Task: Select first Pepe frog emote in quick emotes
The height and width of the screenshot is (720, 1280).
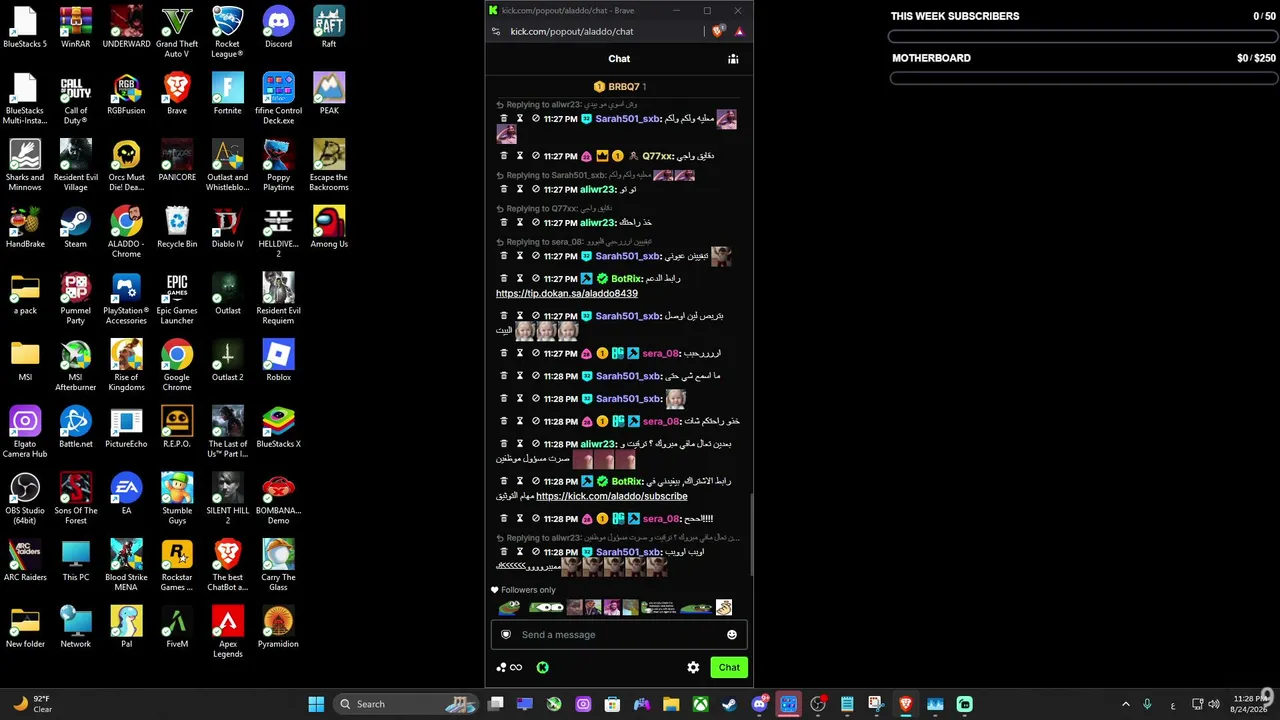Action: 509,607
